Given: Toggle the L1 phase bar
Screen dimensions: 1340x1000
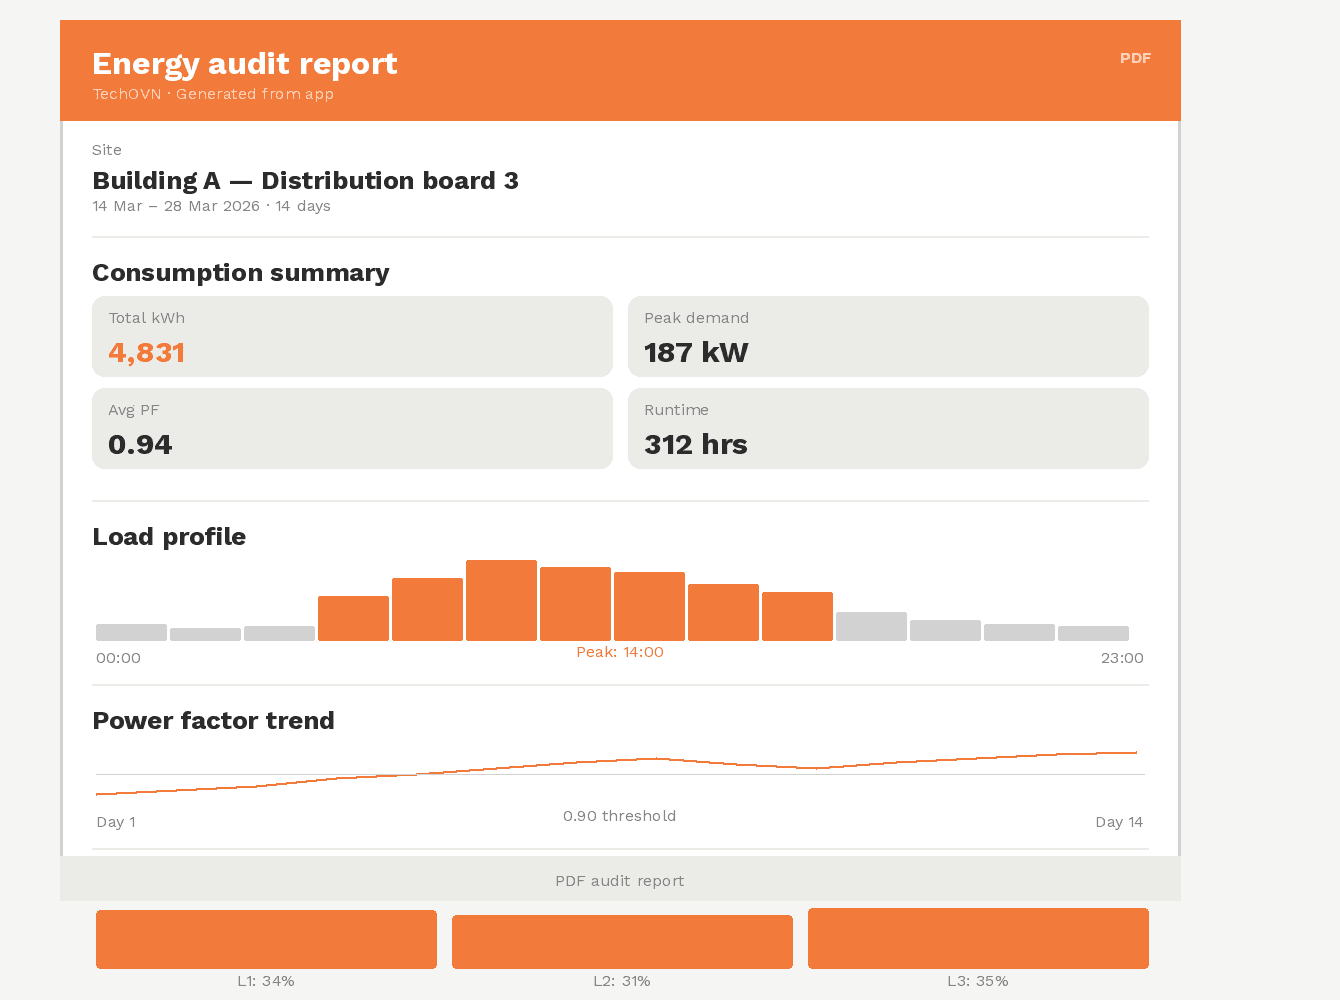Looking at the screenshot, I should (266, 939).
